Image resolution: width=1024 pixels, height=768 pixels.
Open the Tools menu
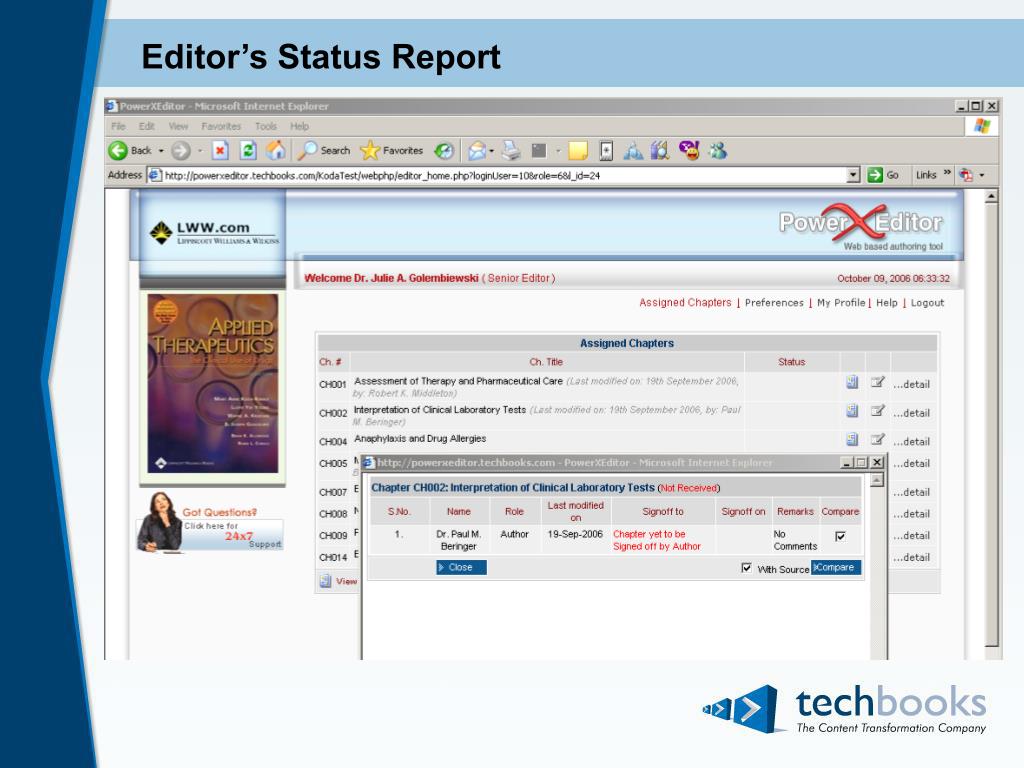coord(266,126)
